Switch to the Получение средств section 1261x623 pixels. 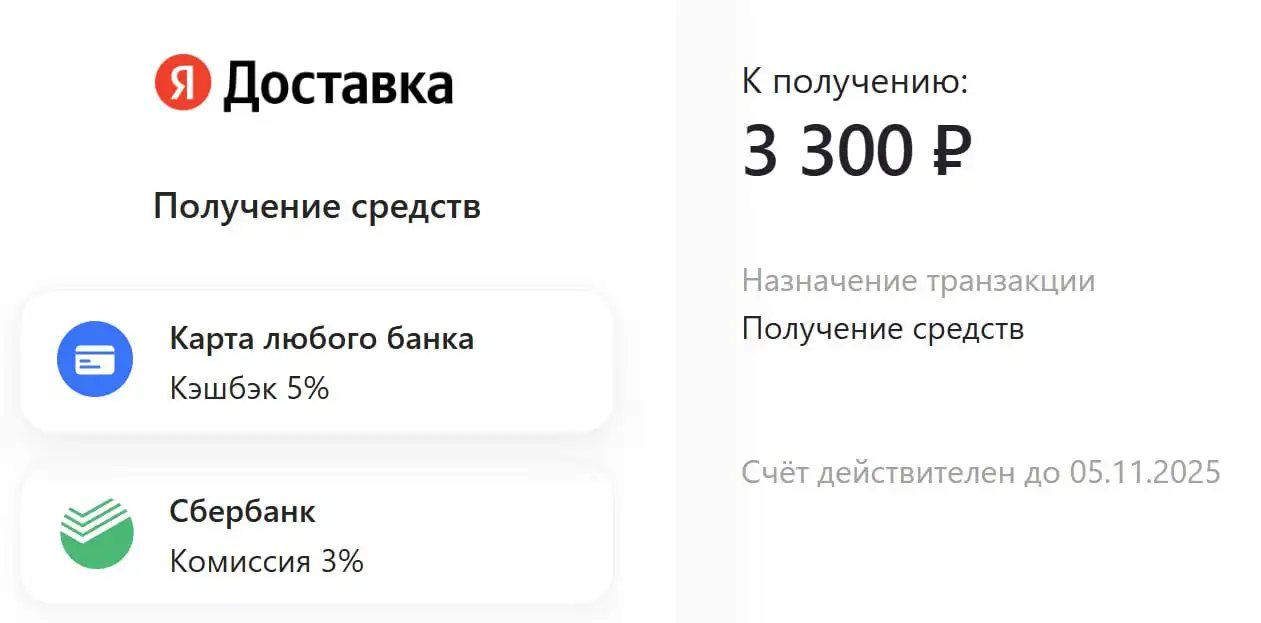point(316,207)
